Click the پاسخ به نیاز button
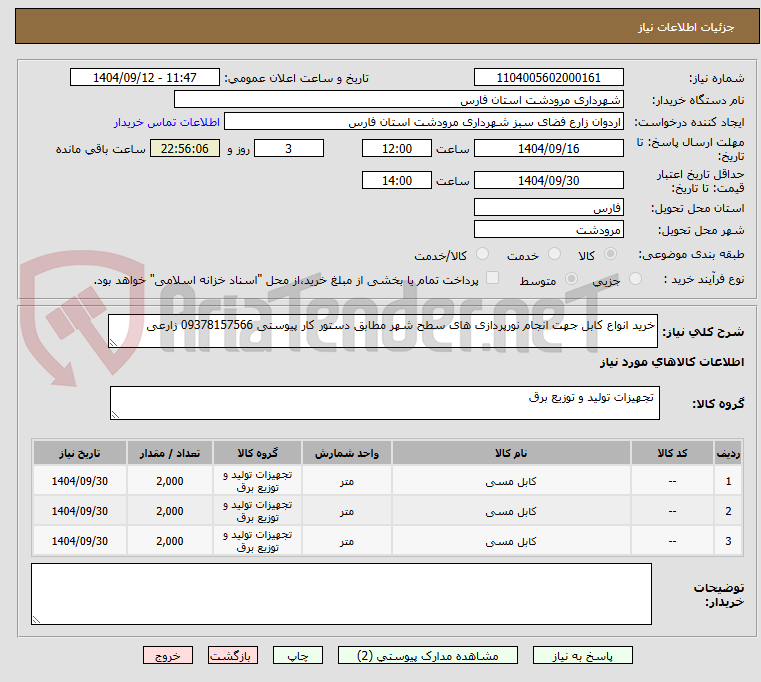761x682 pixels. point(582,655)
